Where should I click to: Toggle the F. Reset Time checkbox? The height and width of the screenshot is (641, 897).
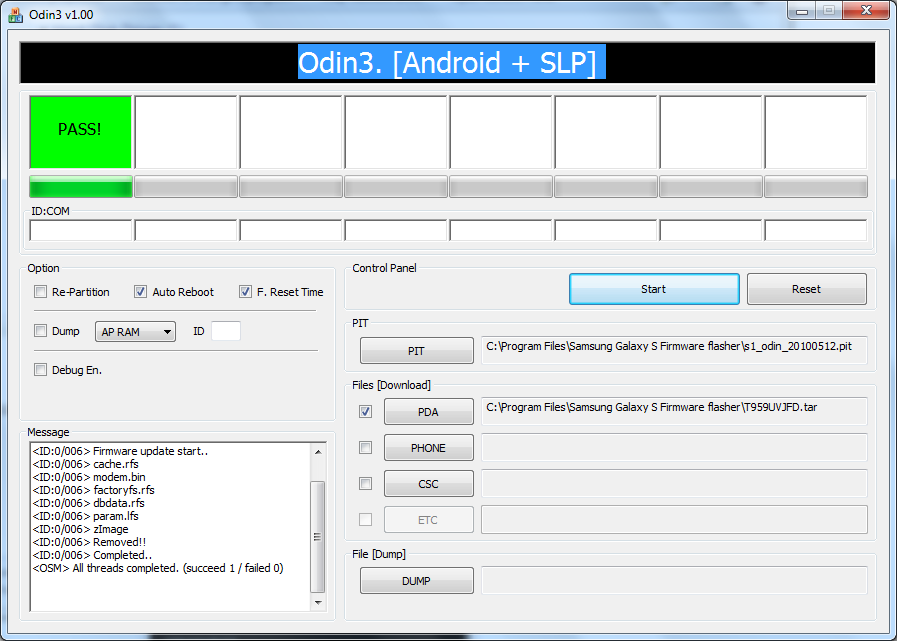point(245,292)
